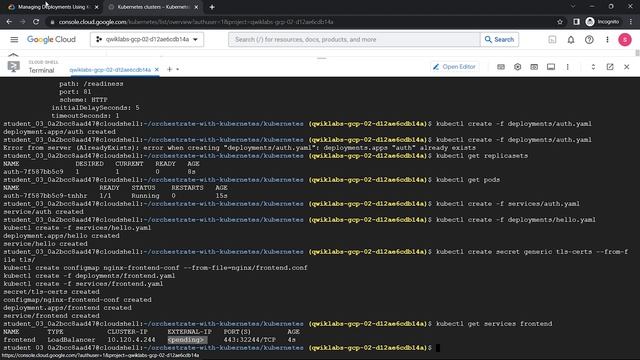This screenshot has height=360, width=640.
Task: Select the qwiklabs-gcp-02 terminal tab
Action: click(110, 70)
